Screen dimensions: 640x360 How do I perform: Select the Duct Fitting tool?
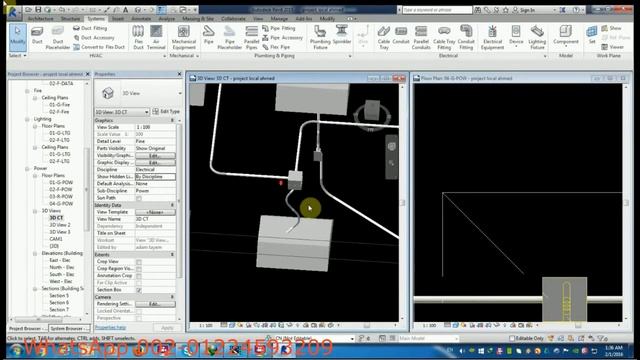tap(90, 28)
